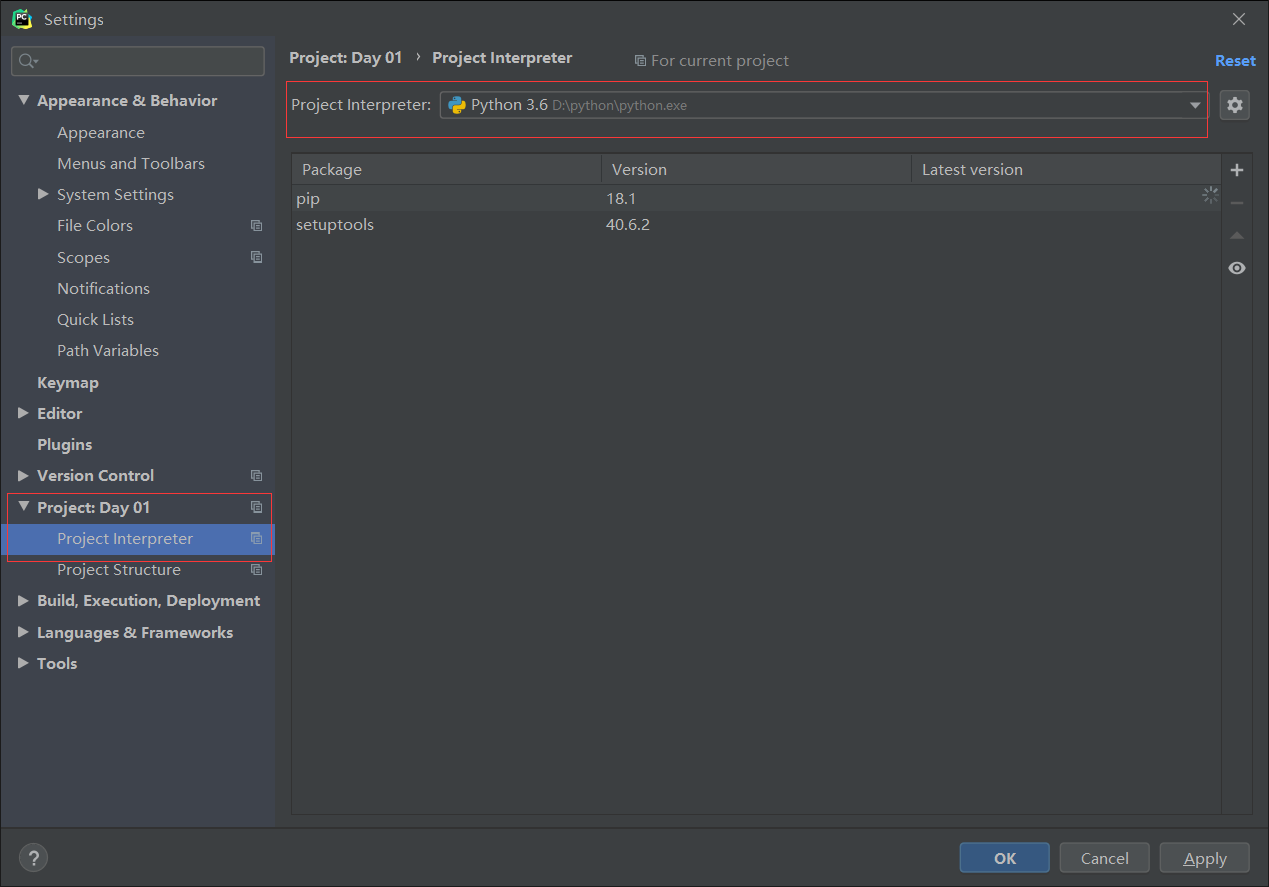Screen dimensions: 1269x887
Task: Open Menus and Toolbars settings
Action: (131, 163)
